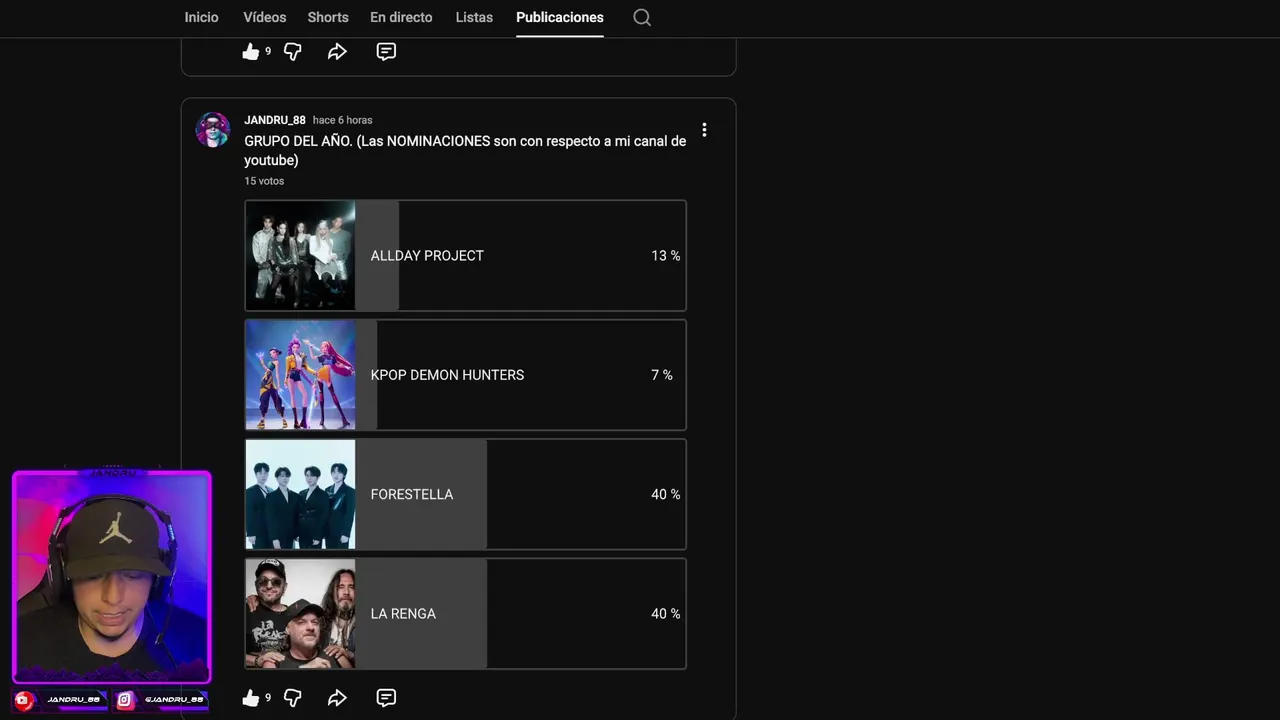The image size is (1280, 720).
Task: Open the JANDRU_88 channel name link
Action: 275,120
